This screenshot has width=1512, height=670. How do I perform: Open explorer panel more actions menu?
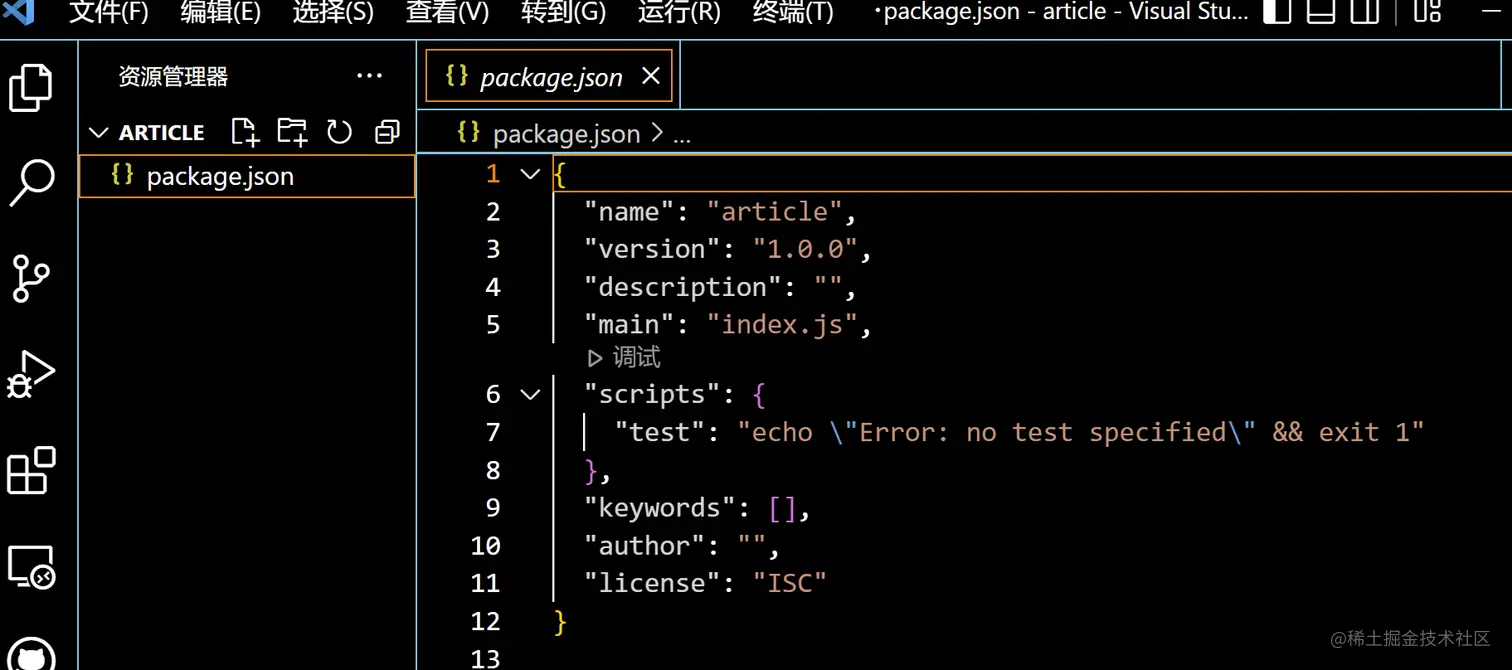tap(369, 76)
